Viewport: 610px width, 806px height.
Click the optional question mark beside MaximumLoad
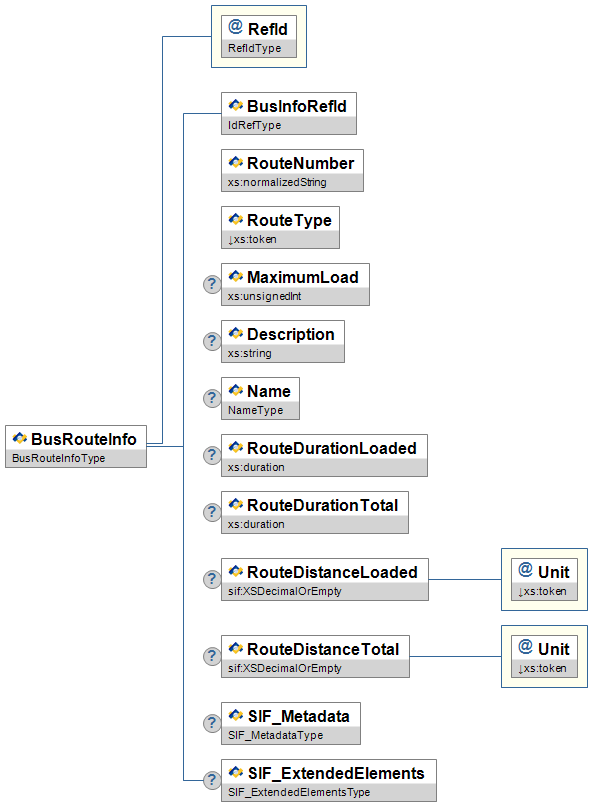tap(212, 284)
